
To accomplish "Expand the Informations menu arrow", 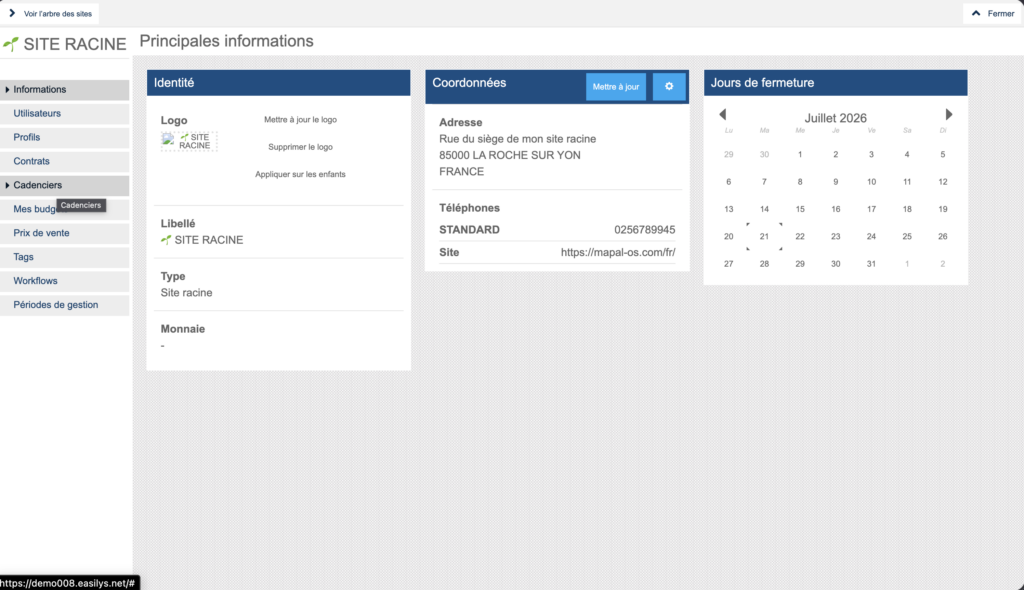I will 7,90.
